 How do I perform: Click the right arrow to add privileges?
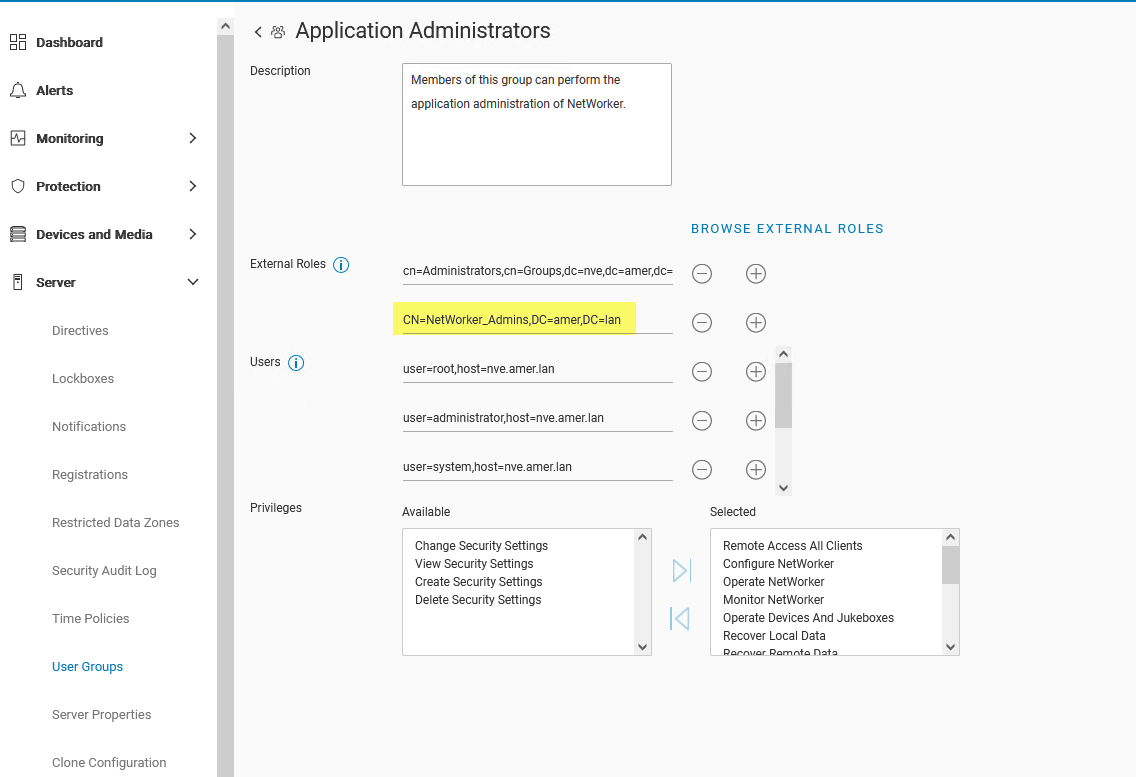click(x=681, y=570)
